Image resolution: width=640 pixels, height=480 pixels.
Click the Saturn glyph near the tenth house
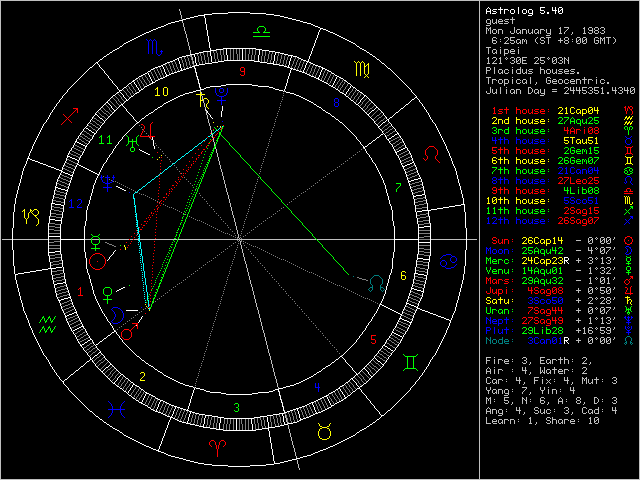204,99
